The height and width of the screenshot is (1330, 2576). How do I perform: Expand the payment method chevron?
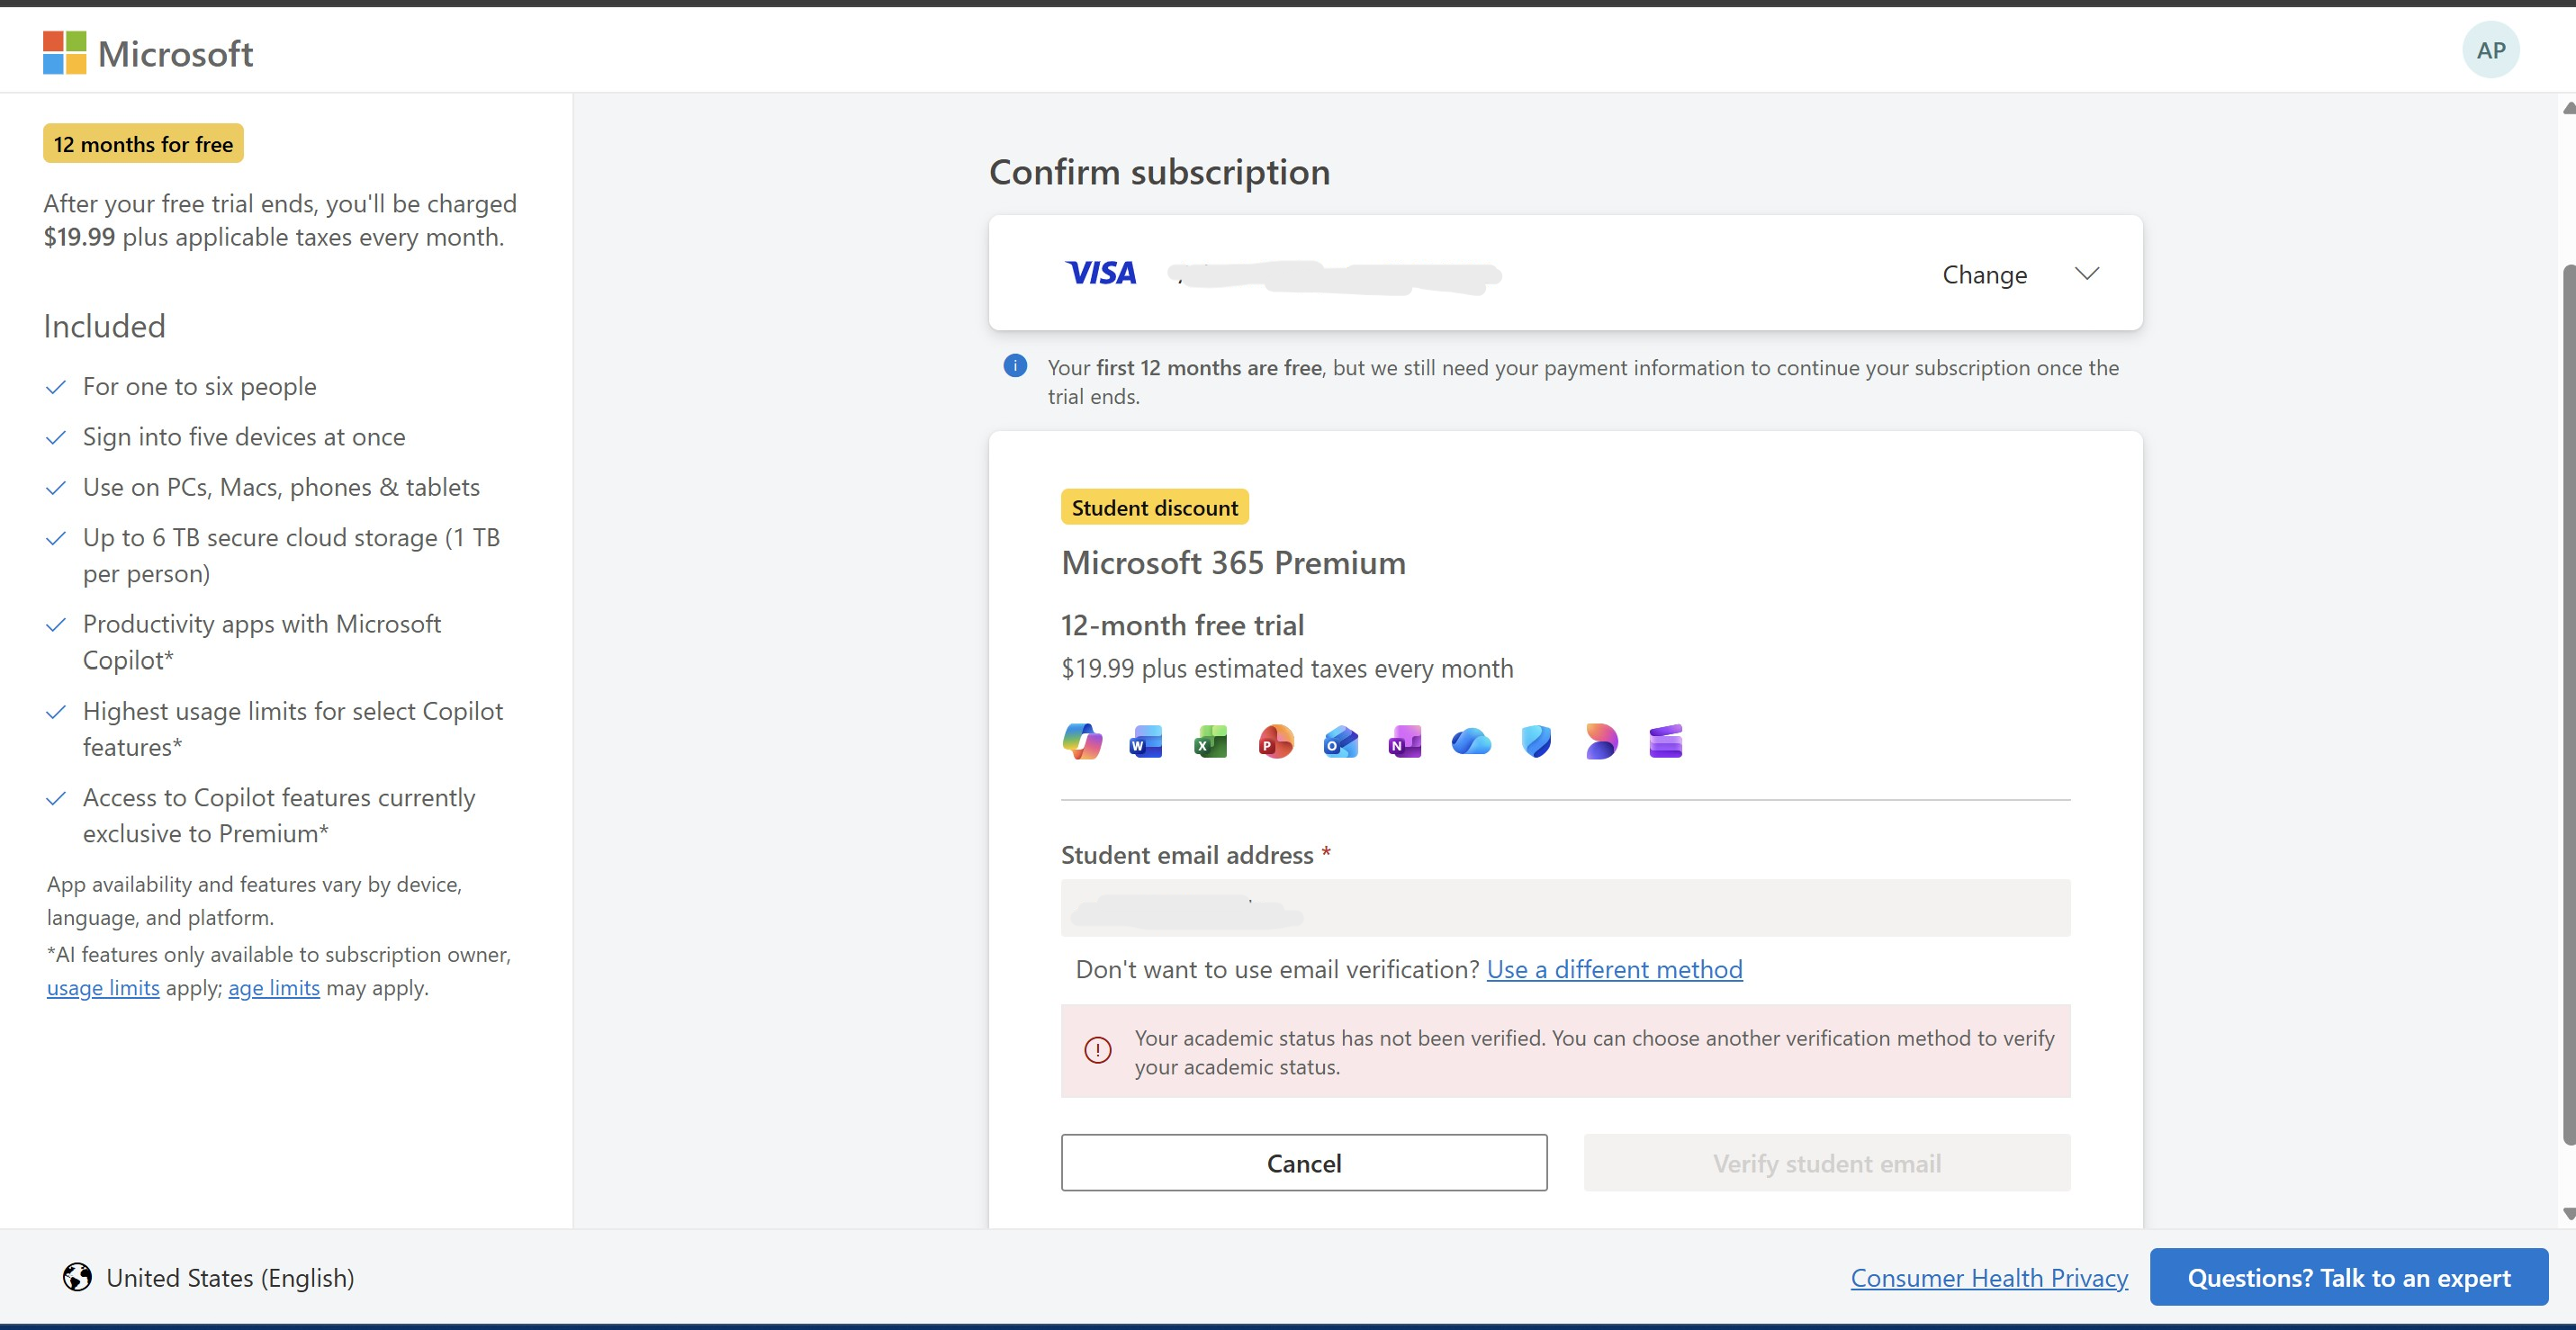click(x=2087, y=274)
